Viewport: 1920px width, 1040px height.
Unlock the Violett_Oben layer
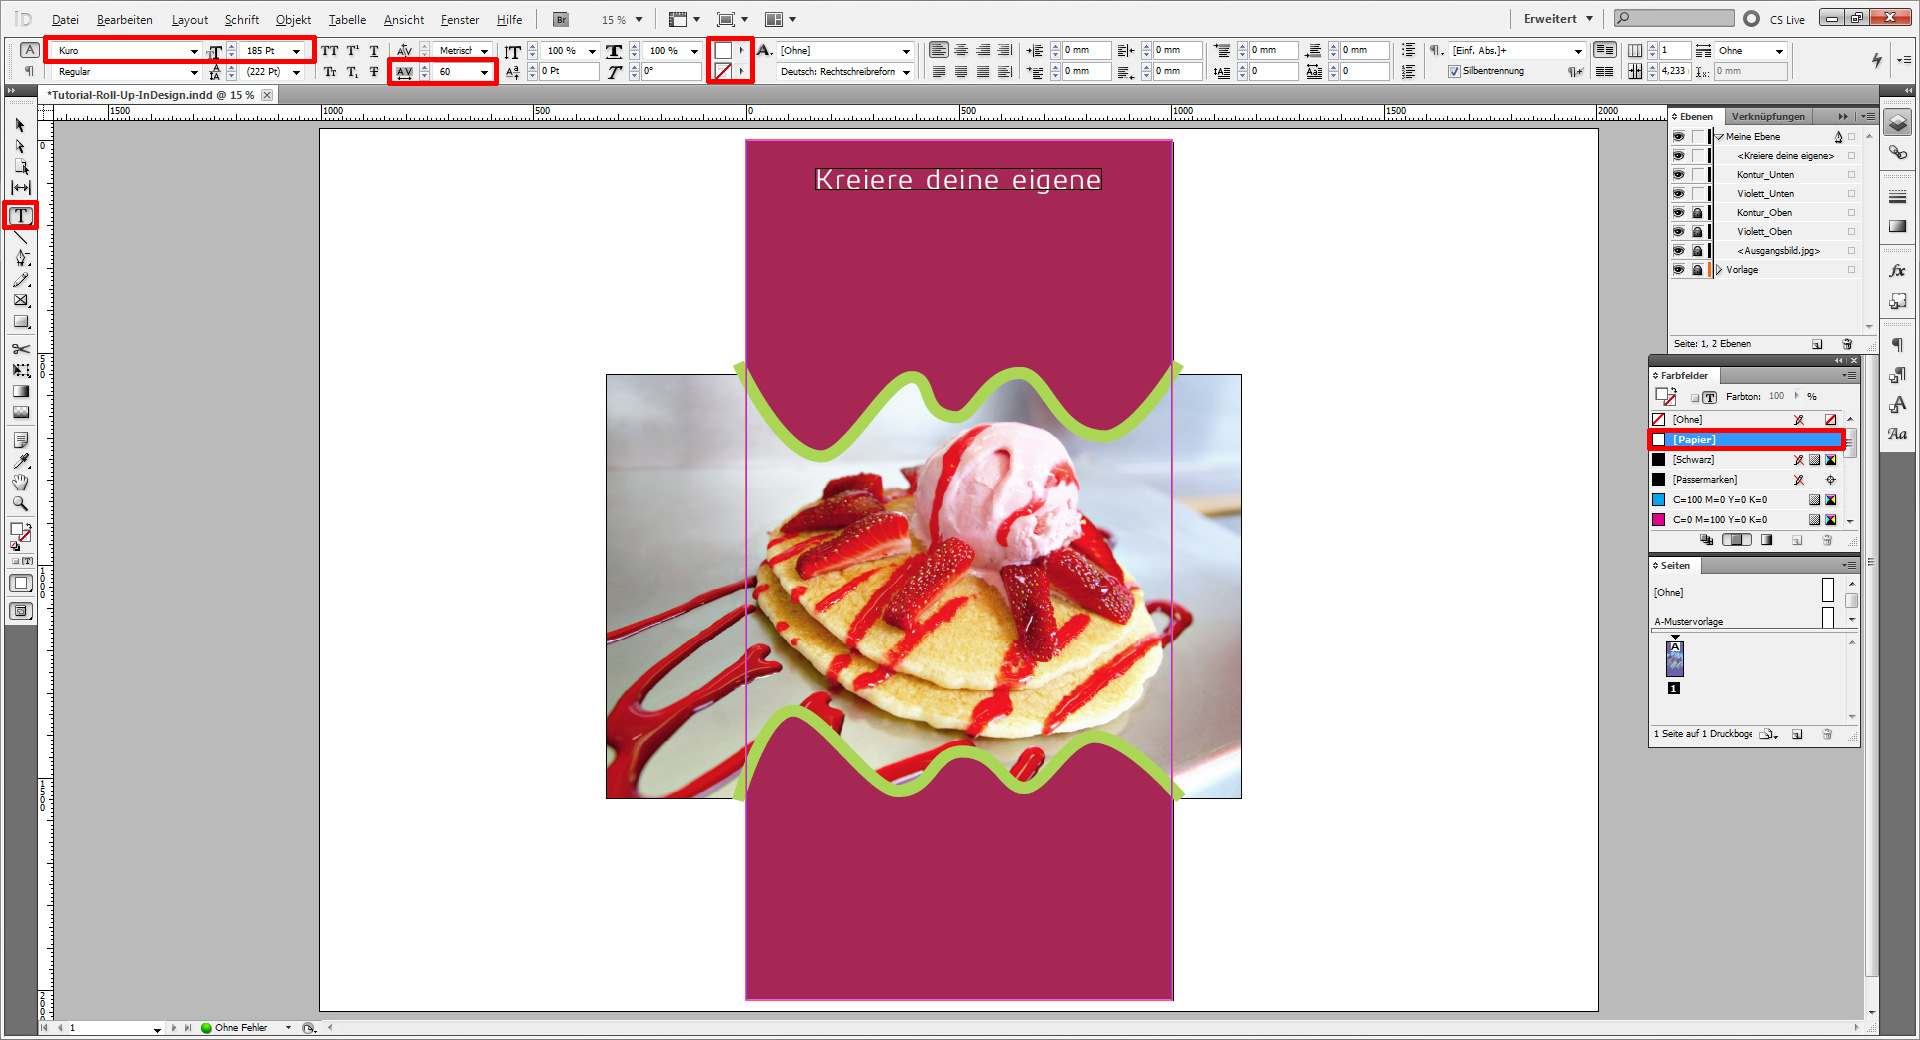click(1697, 231)
